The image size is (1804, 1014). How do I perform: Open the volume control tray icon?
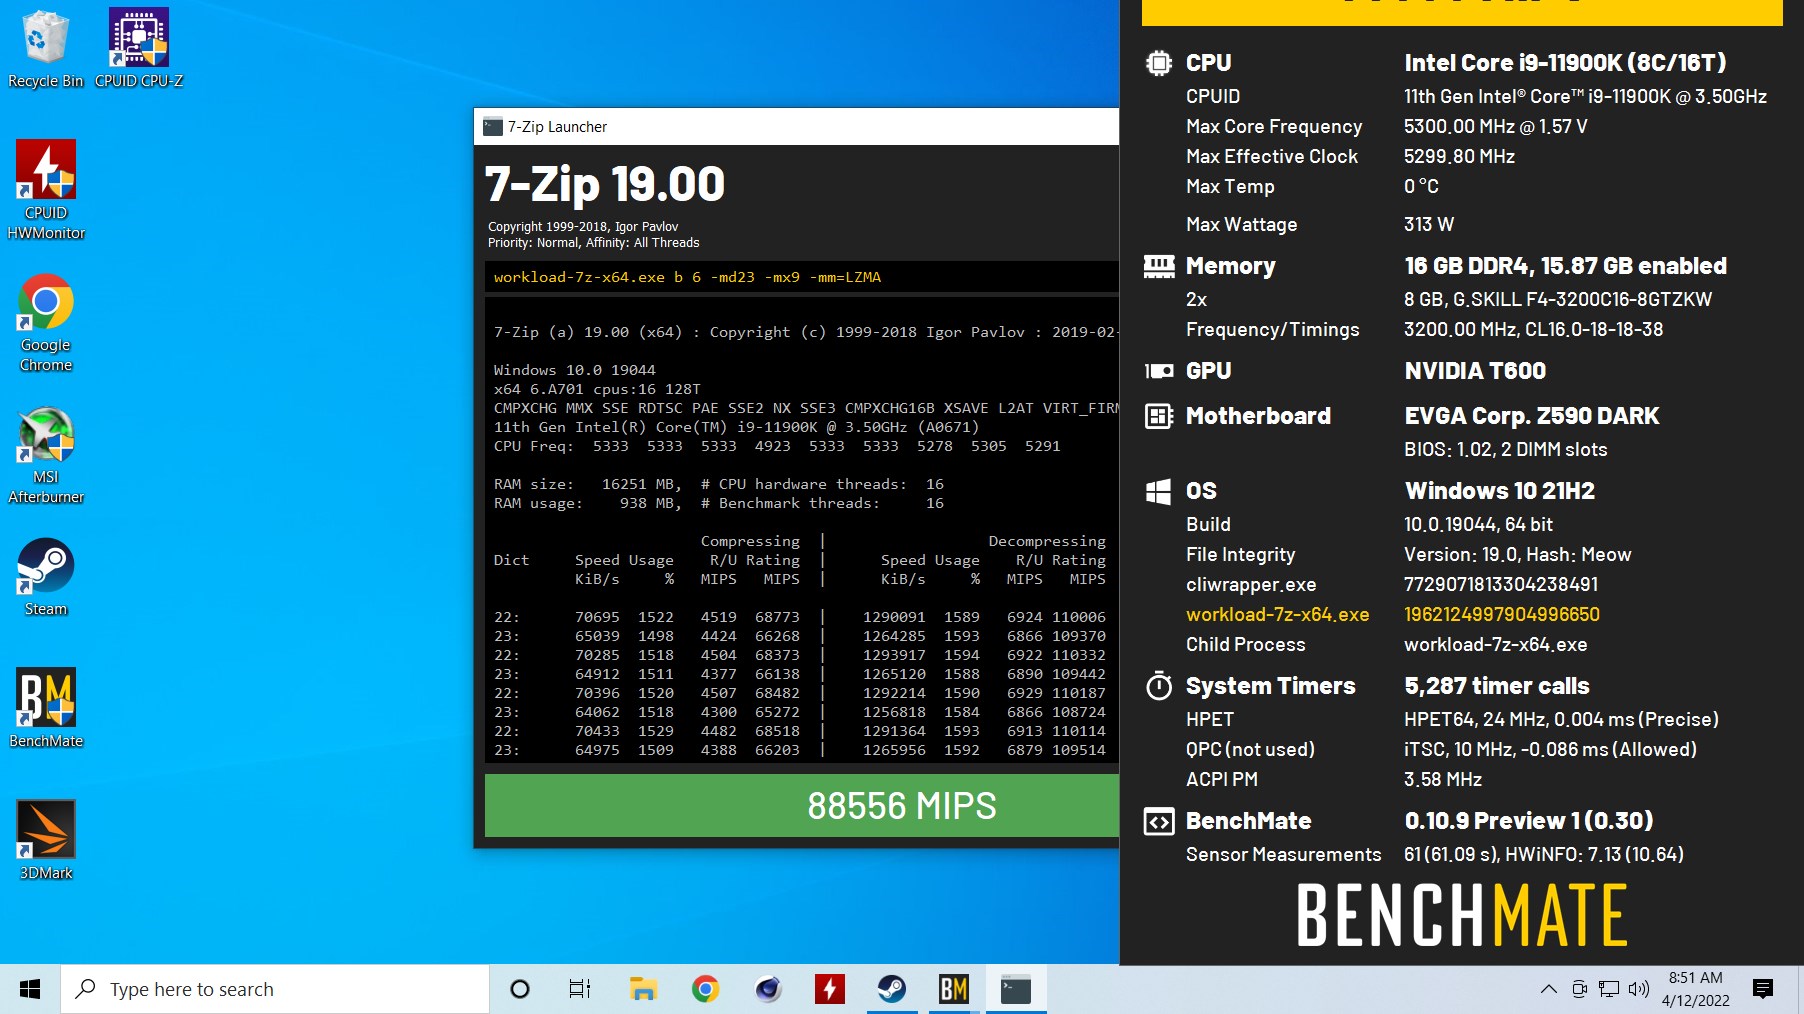(1638, 989)
